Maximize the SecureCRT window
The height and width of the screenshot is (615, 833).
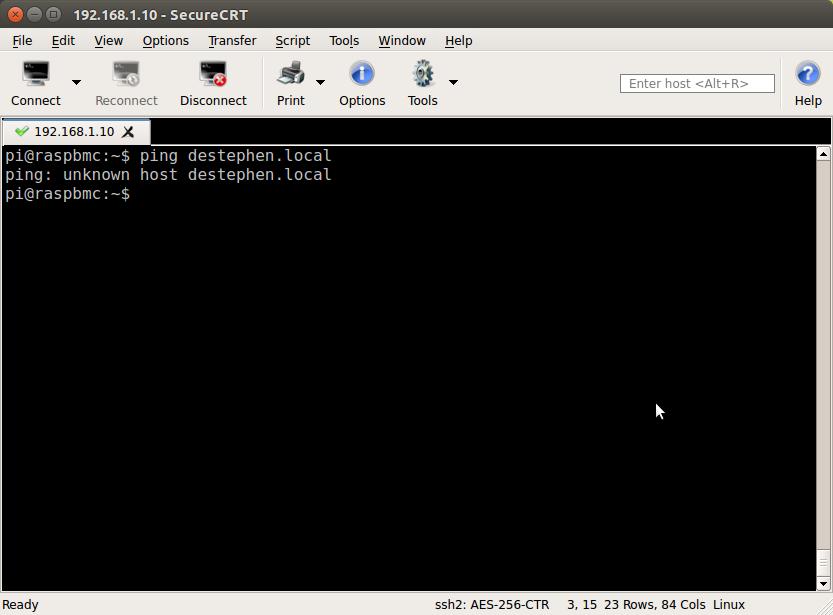click(53, 14)
